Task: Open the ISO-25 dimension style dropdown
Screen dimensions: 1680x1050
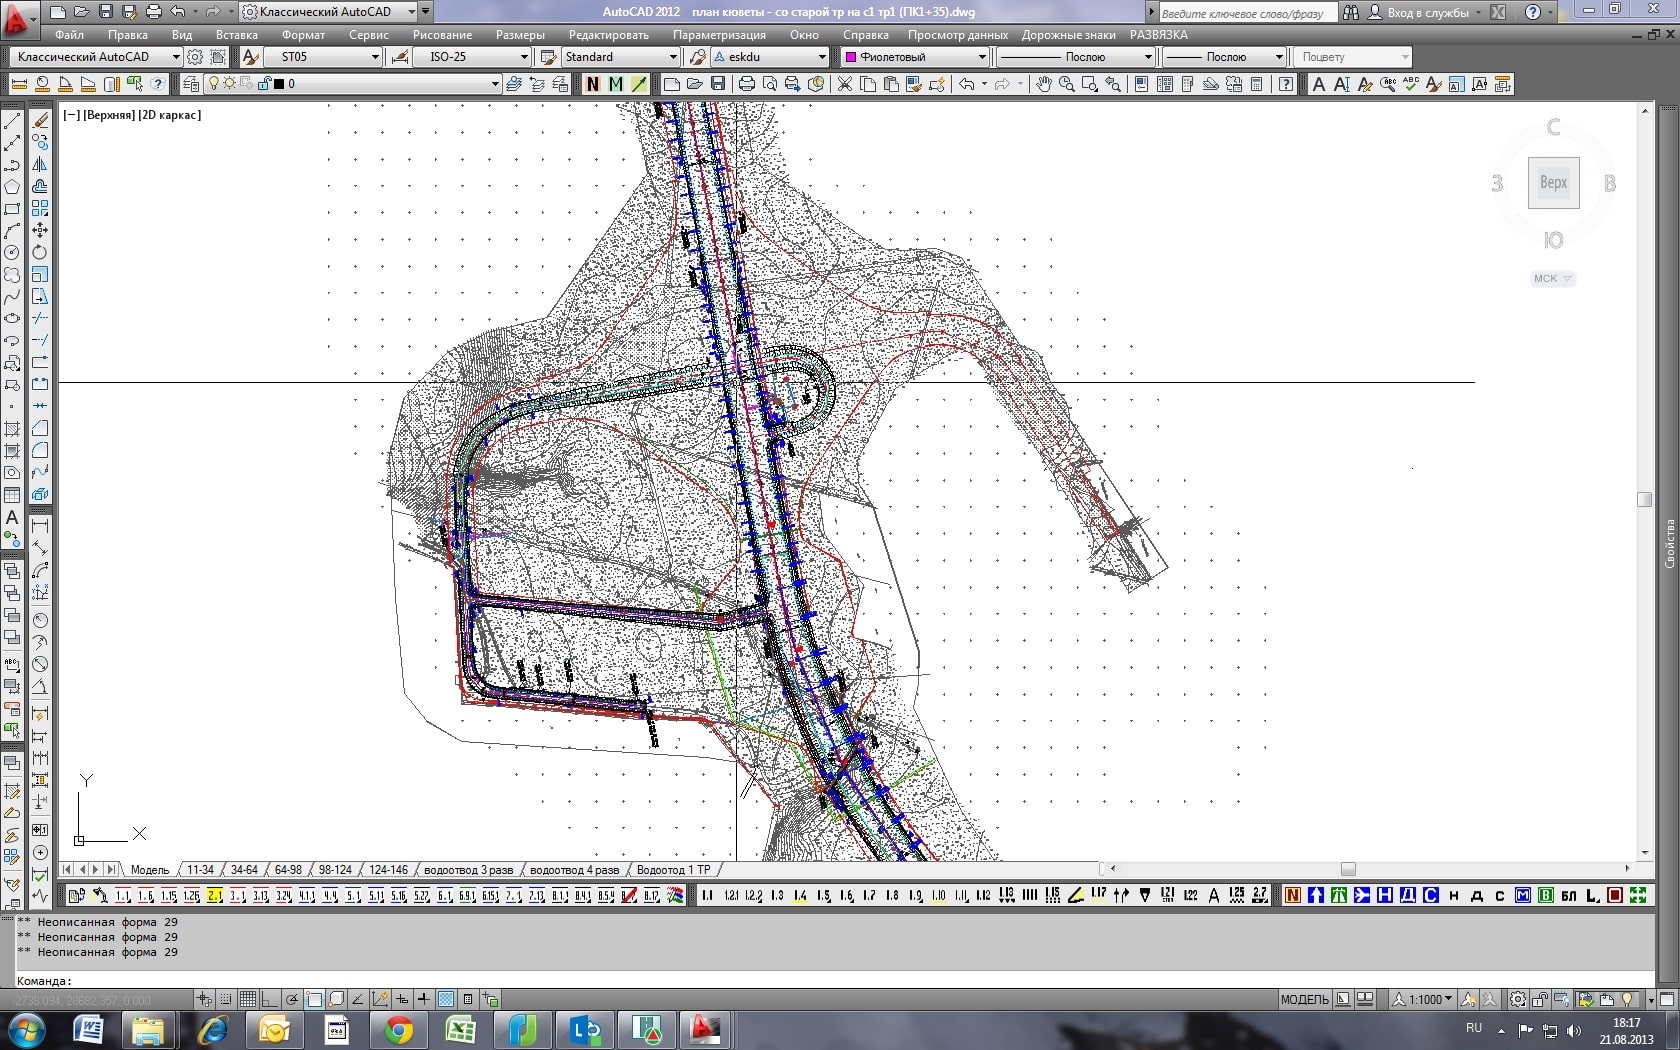Action: coord(523,57)
